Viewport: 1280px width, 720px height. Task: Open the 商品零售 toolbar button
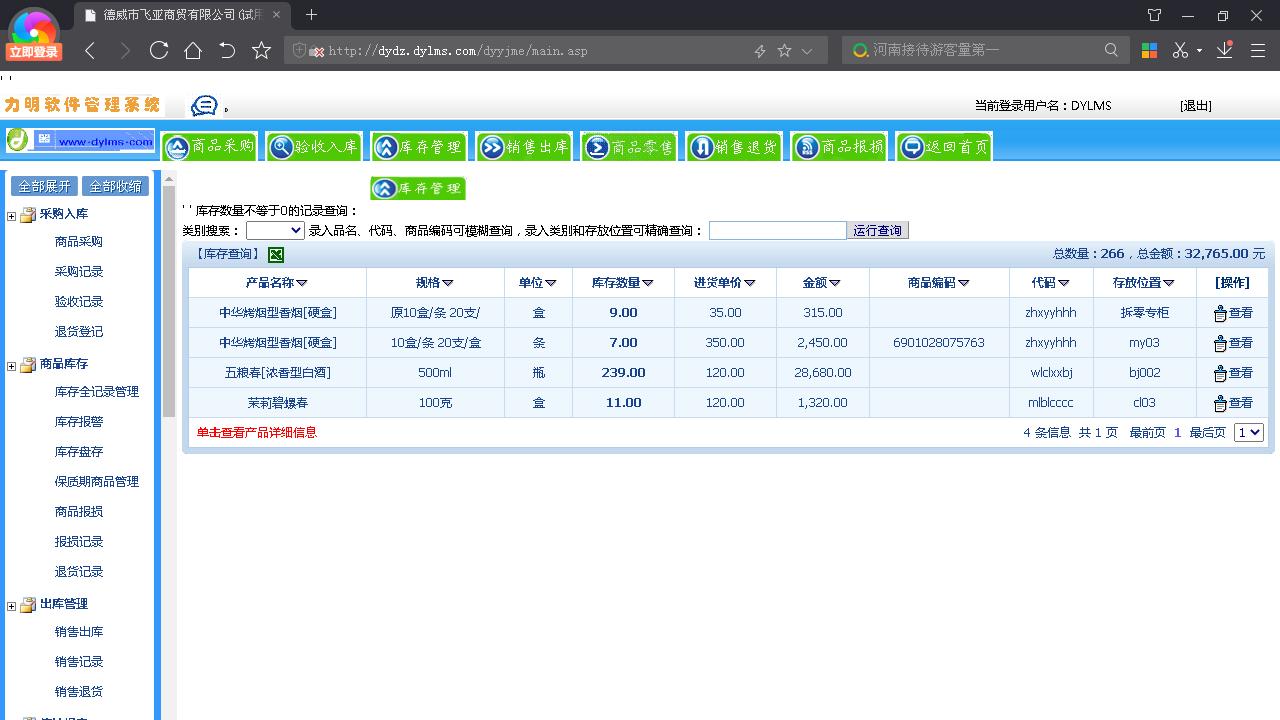pyautogui.click(x=629, y=147)
